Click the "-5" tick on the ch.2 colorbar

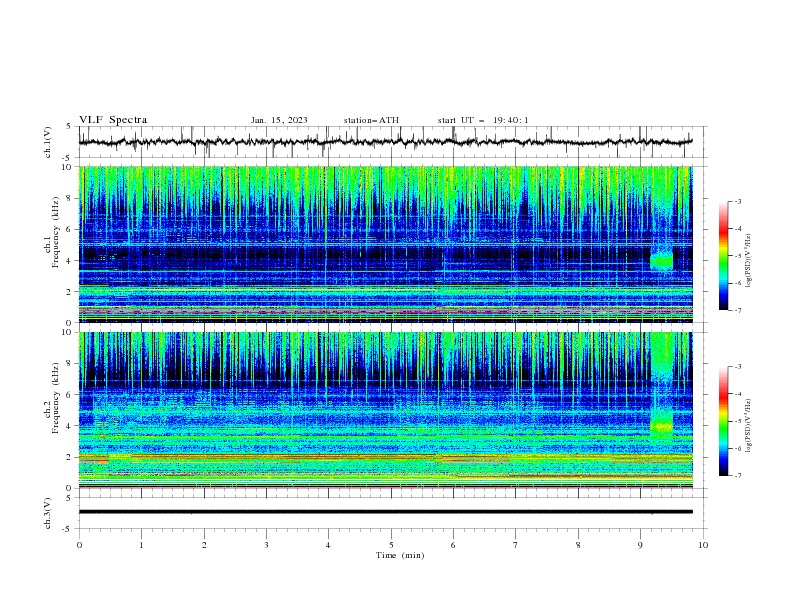[738, 421]
